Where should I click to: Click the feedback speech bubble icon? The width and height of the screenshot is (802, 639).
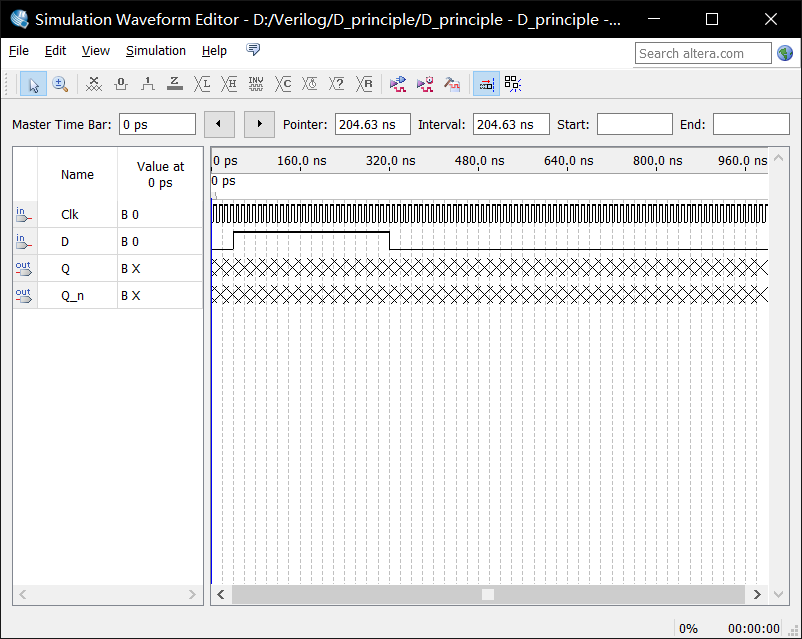click(x=253, y=50)
